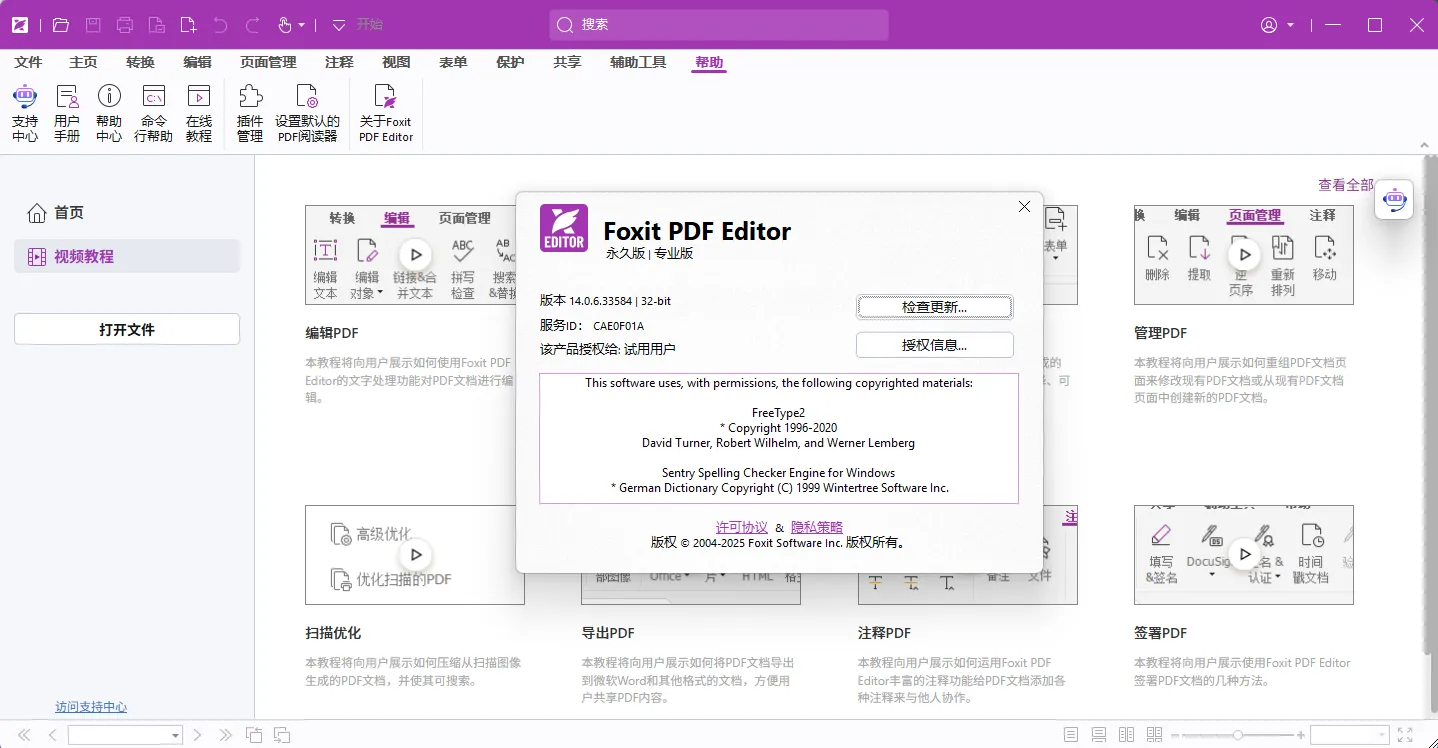
Task: Toggle fullscreen icon in status bar
Action: tap(1405, 735)
